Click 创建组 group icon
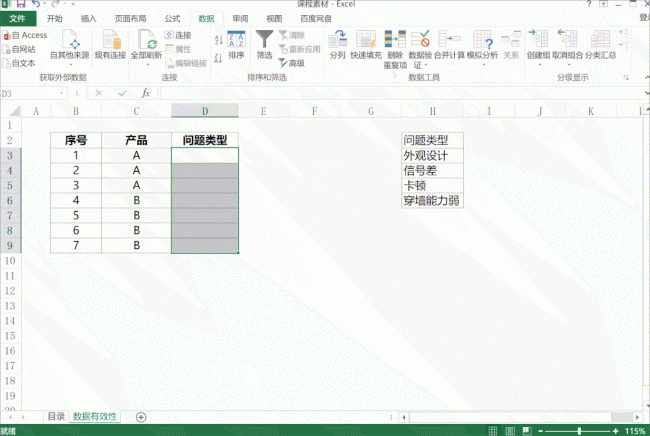Image resolution: width=650 pixels, height=436 pixels. [538, 47]
